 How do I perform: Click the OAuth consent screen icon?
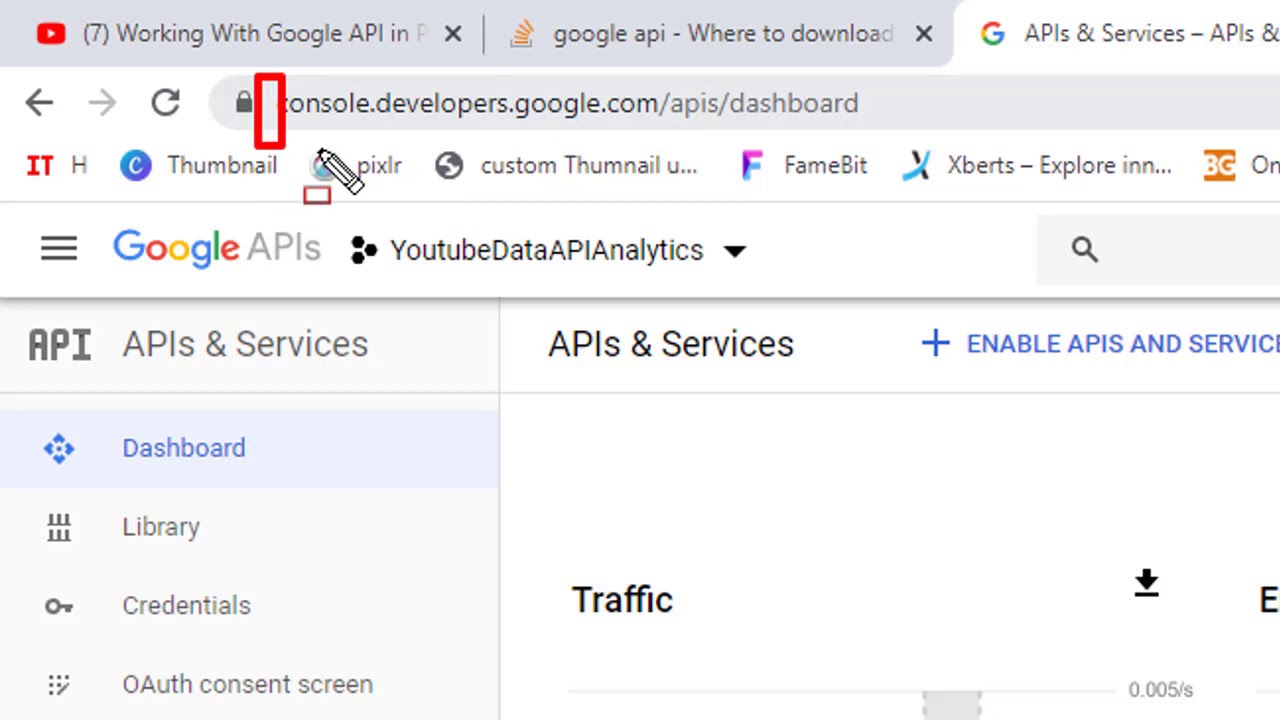point(59,685)
